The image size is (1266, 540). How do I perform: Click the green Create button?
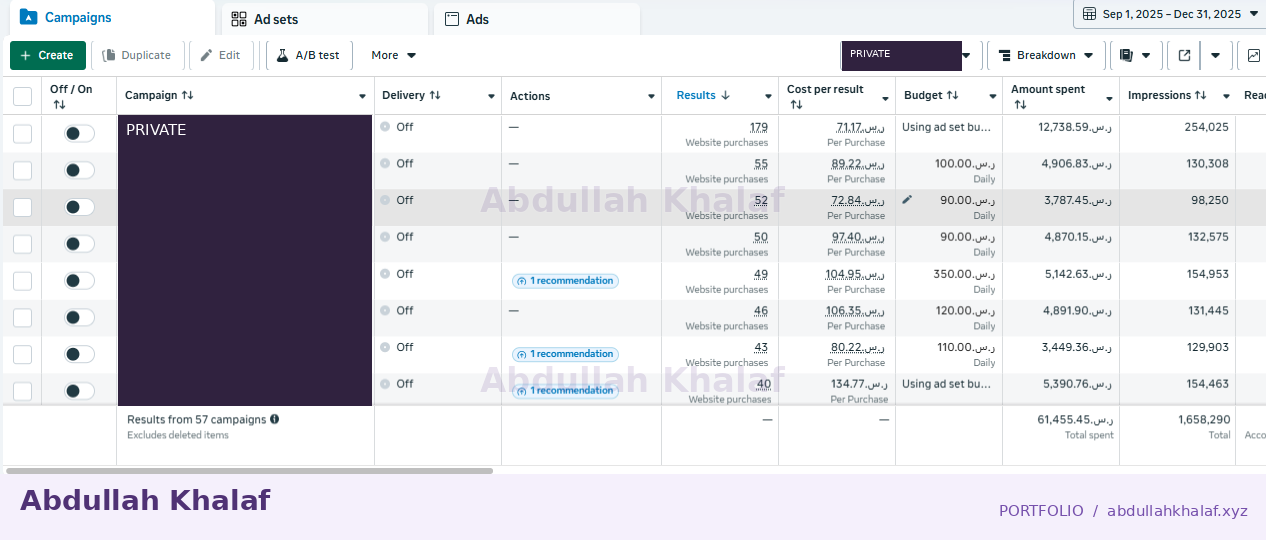coord(48,56)
